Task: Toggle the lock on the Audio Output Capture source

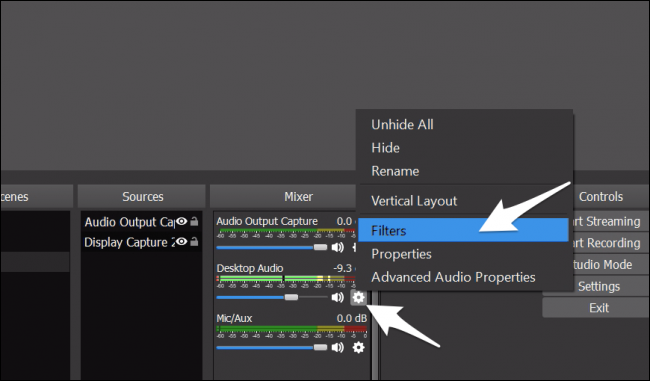Action: tap(194, 222)
